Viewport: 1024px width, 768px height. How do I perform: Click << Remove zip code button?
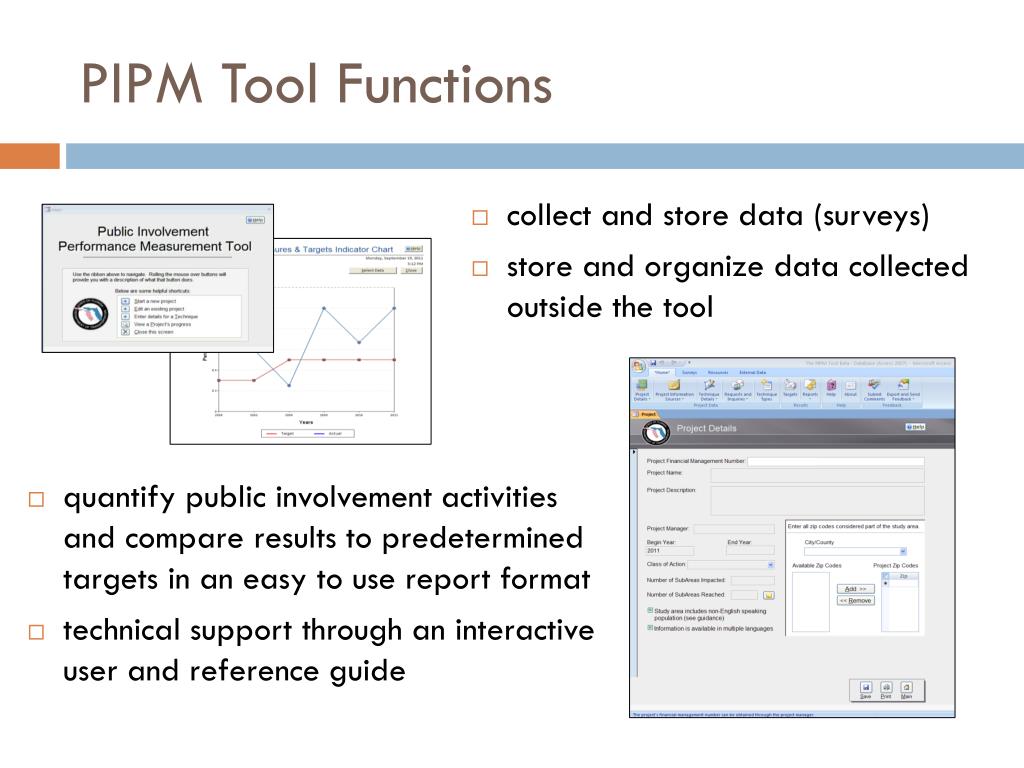(x=856, y=600)
